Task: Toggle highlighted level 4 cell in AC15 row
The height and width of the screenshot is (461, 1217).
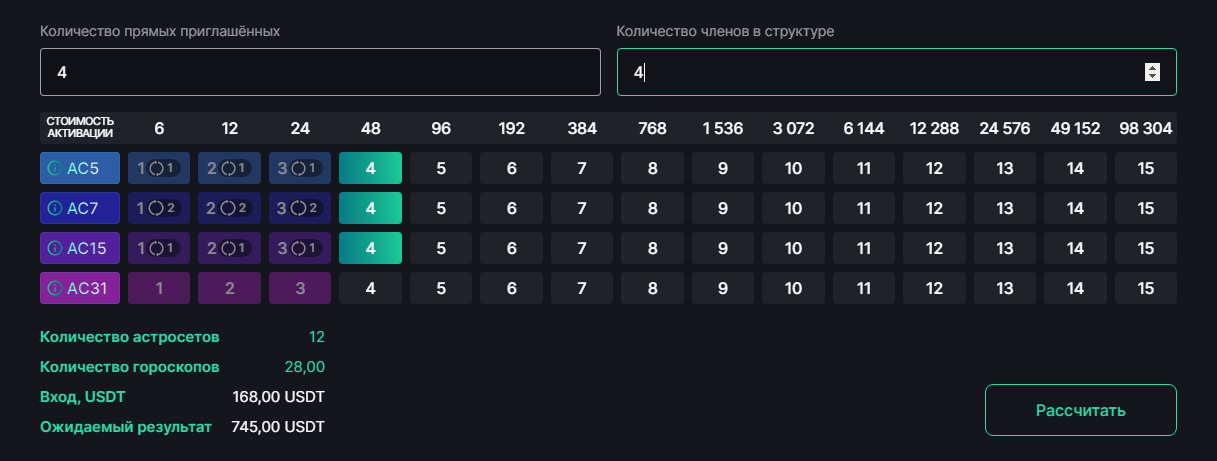Action: (371, 249)
